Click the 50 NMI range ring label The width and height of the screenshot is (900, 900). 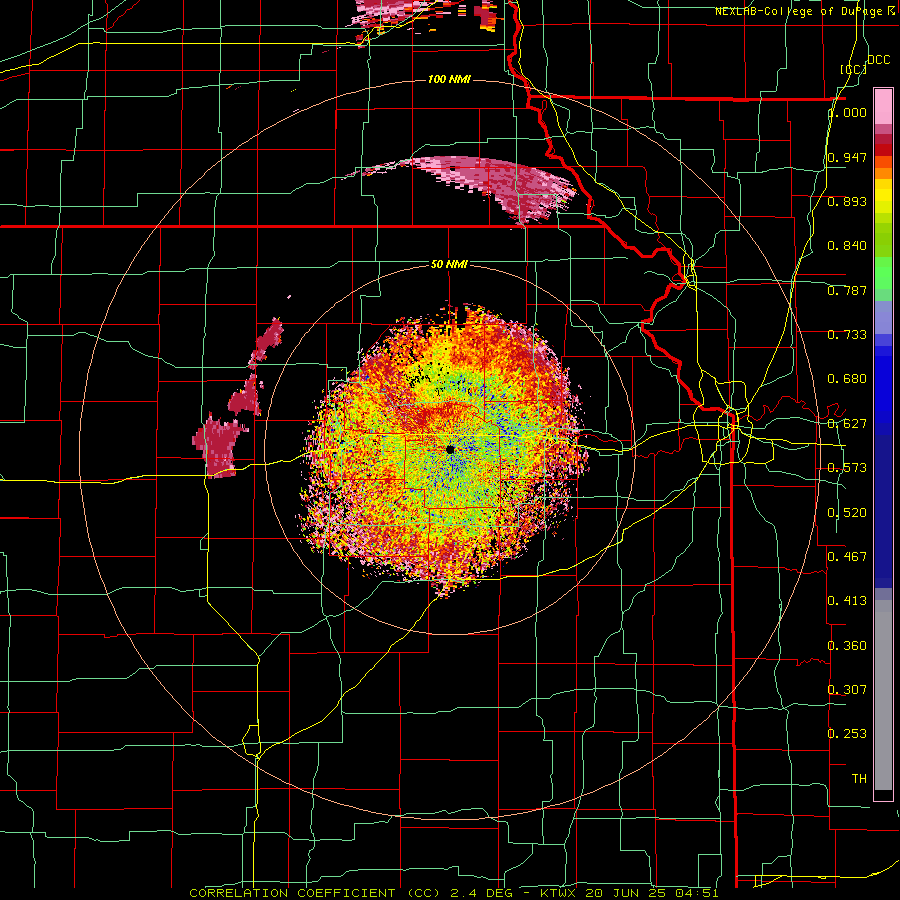point(449,264)
